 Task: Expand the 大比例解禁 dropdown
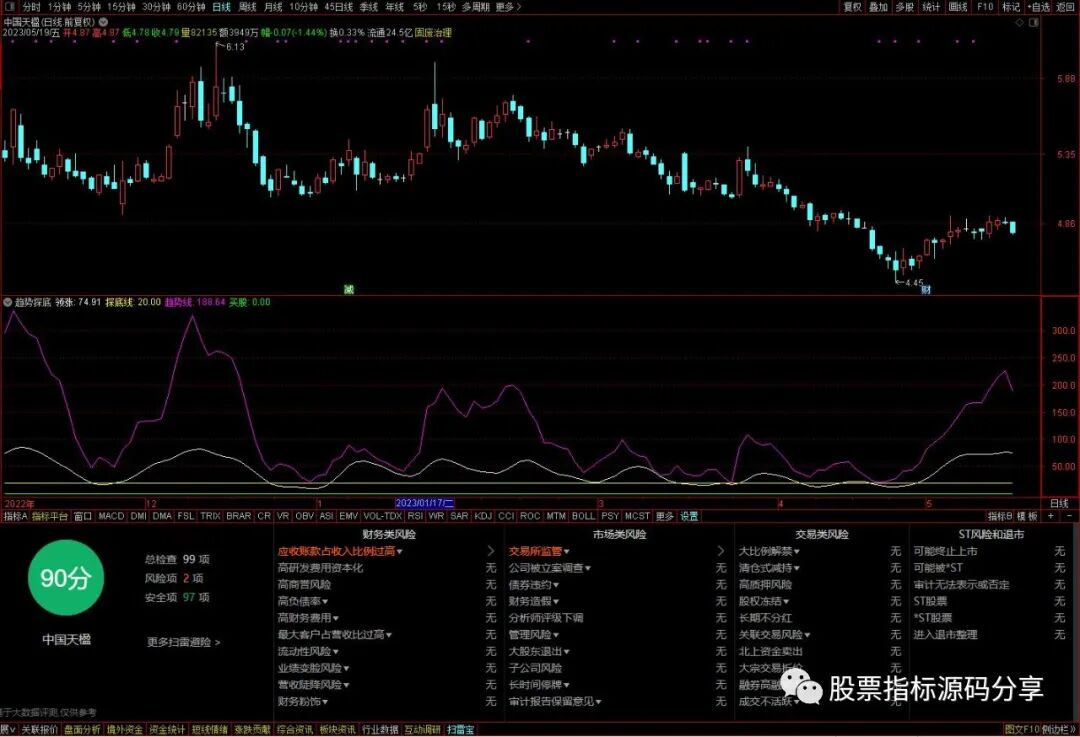coord(769,551)
